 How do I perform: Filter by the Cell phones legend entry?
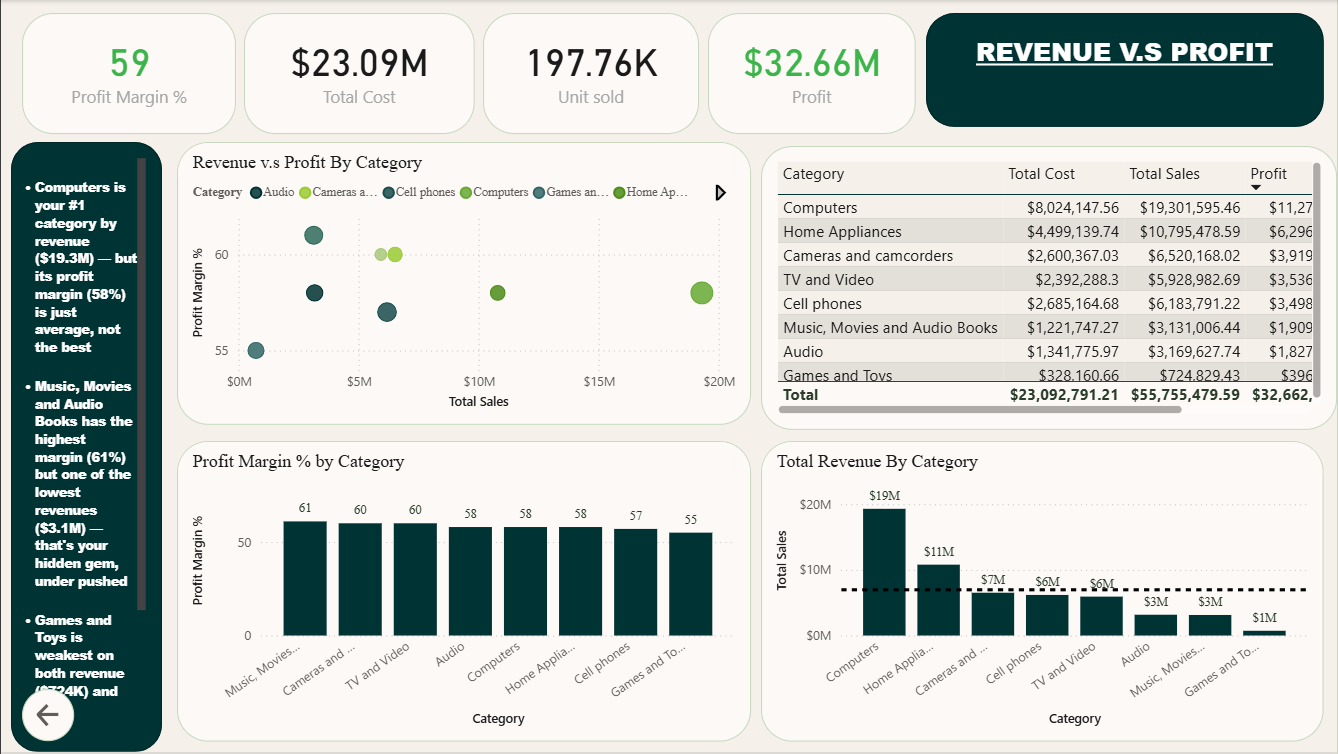(418, 192)
